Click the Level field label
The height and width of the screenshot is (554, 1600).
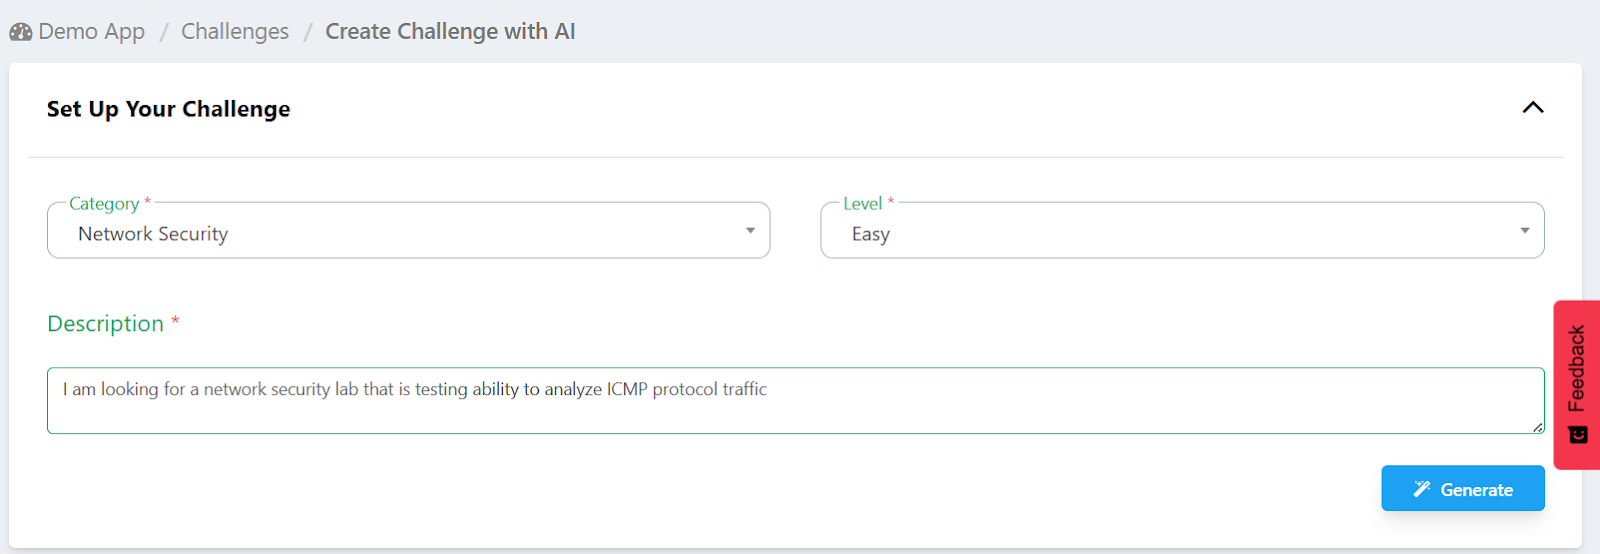862,204
